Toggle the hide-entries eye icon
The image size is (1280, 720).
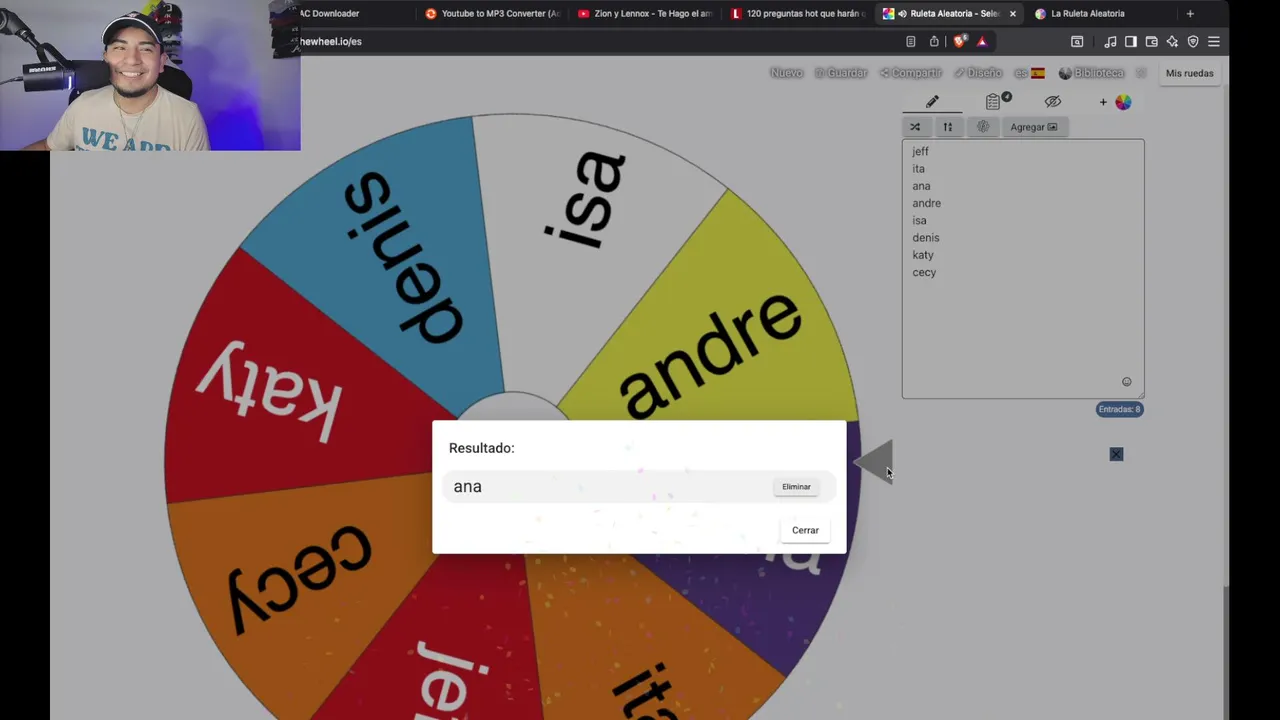[1052, 102]
